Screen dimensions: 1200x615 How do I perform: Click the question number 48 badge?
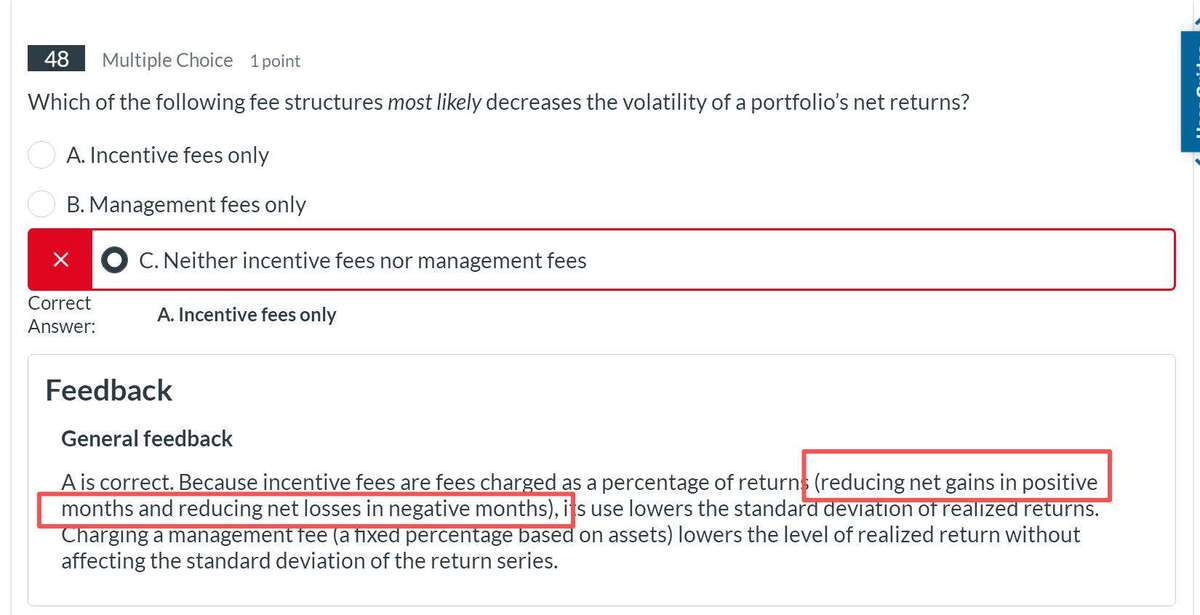57,59
